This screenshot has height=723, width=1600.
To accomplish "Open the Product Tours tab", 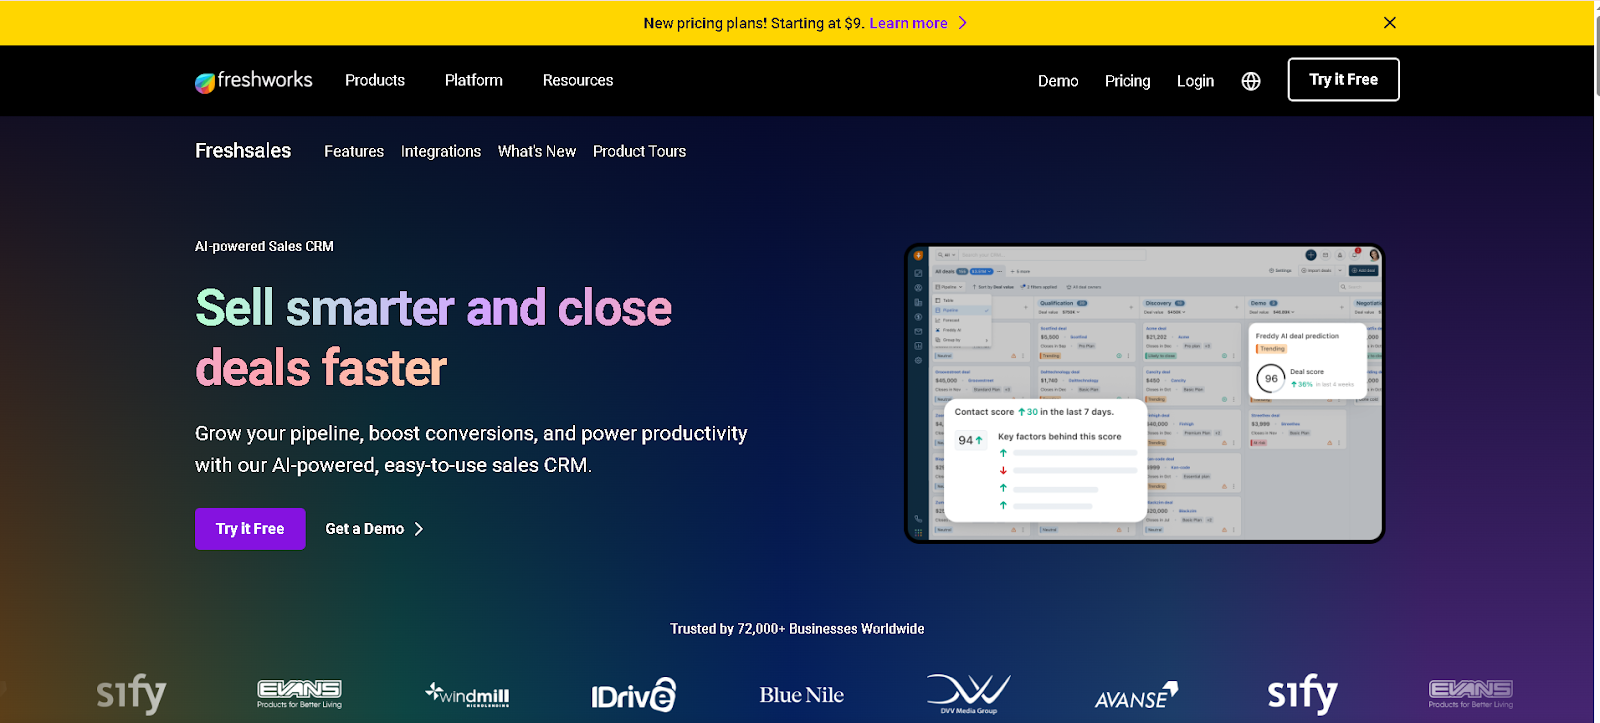I will [640, 152].
